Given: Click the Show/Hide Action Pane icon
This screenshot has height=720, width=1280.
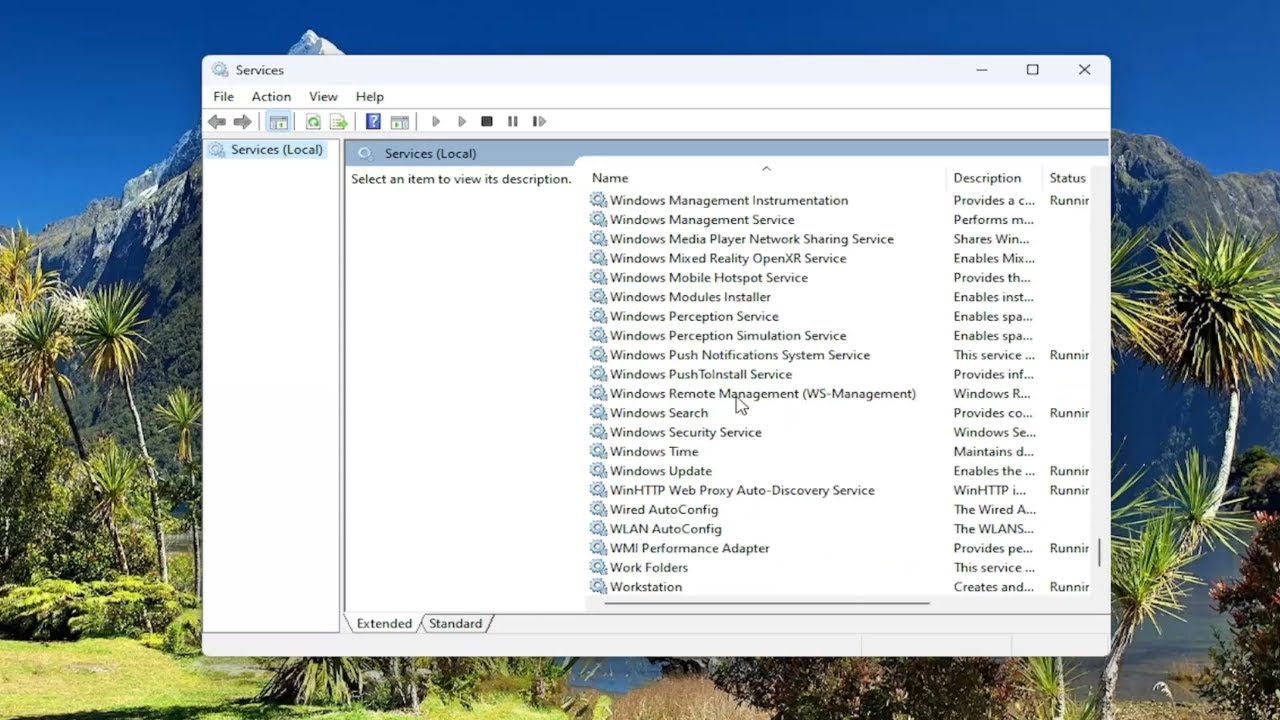Looking at the screenshot, I should click(399, 122).
